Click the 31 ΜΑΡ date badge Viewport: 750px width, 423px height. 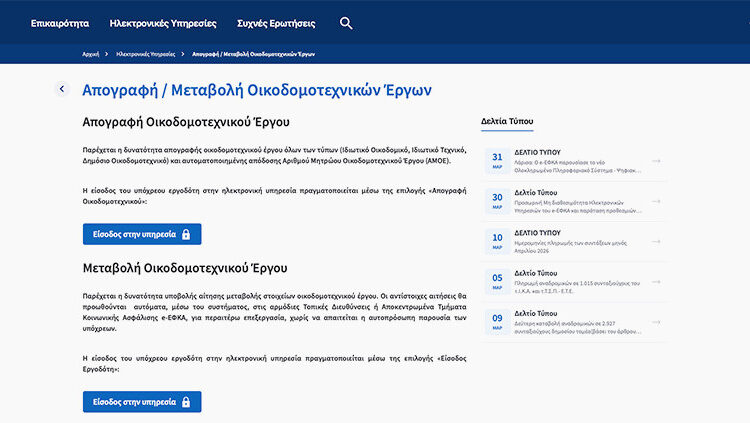(x=497, y=160)
